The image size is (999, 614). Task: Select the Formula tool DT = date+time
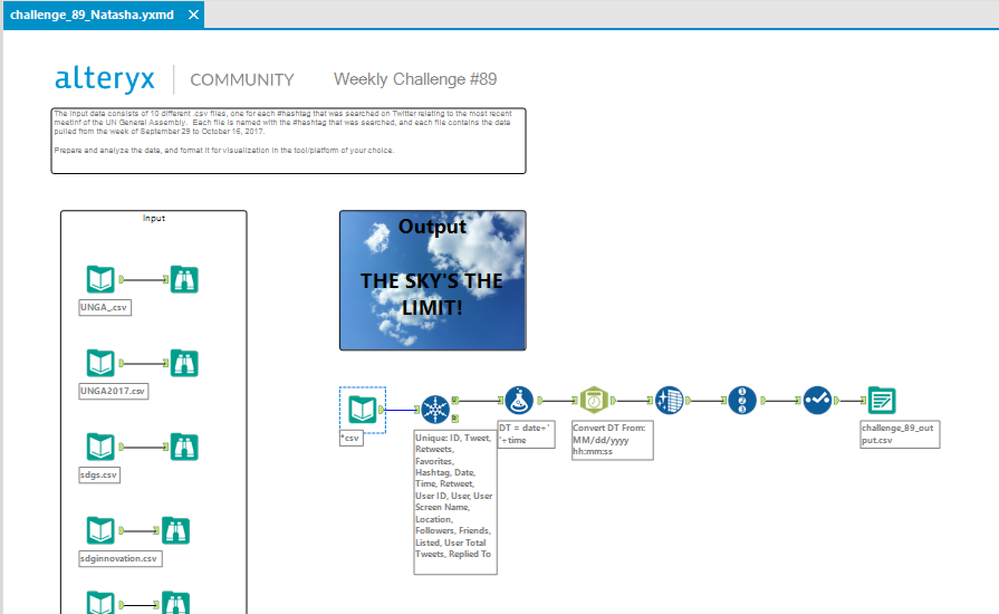[519, 401]
